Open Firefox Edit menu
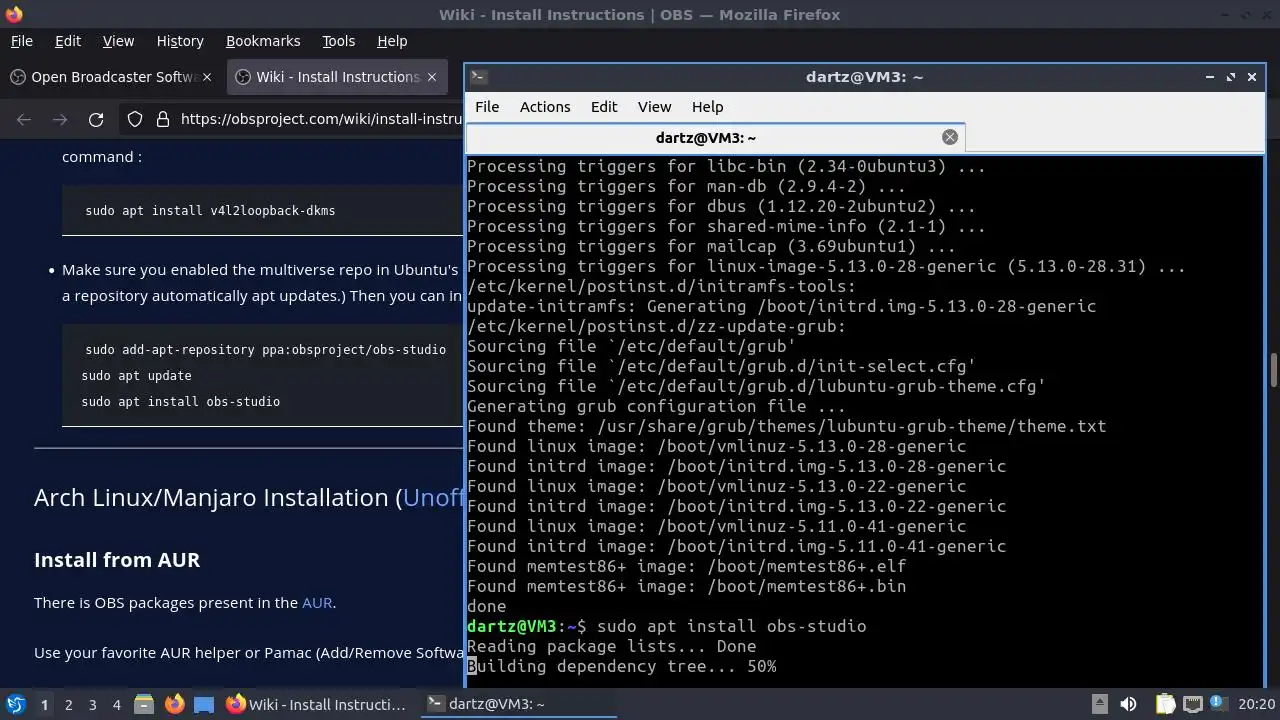The width and height of the screenshot is (1280, 720). [68, 41]
